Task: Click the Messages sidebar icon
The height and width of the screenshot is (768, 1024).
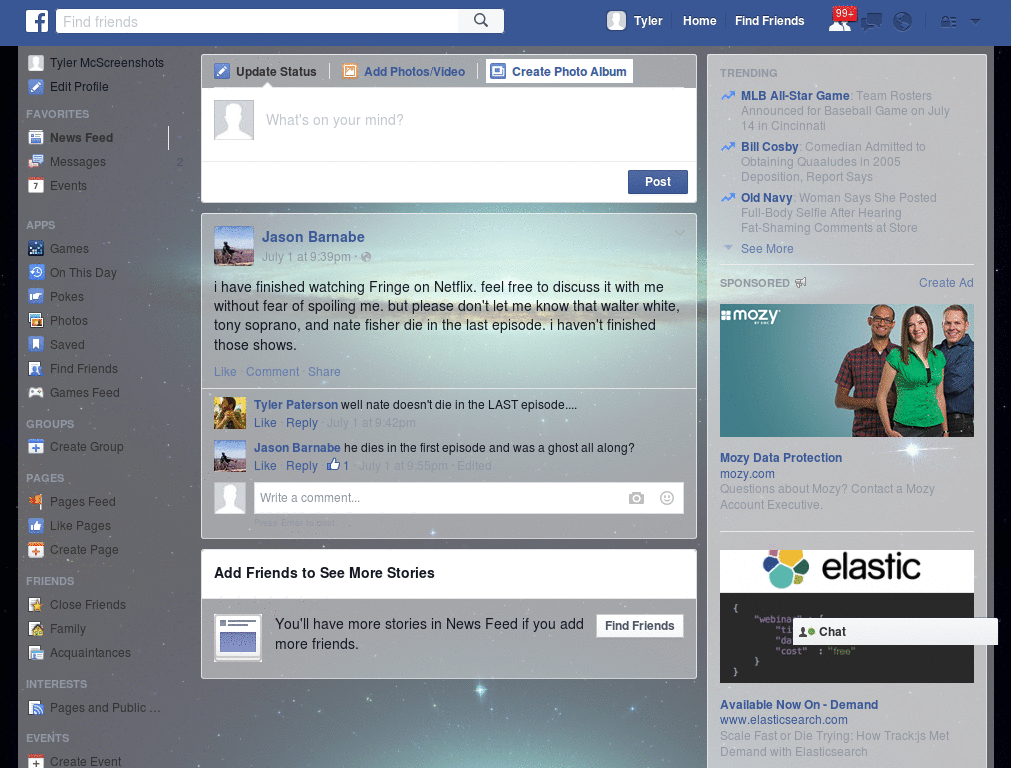Action: click(x=36, y=162)
